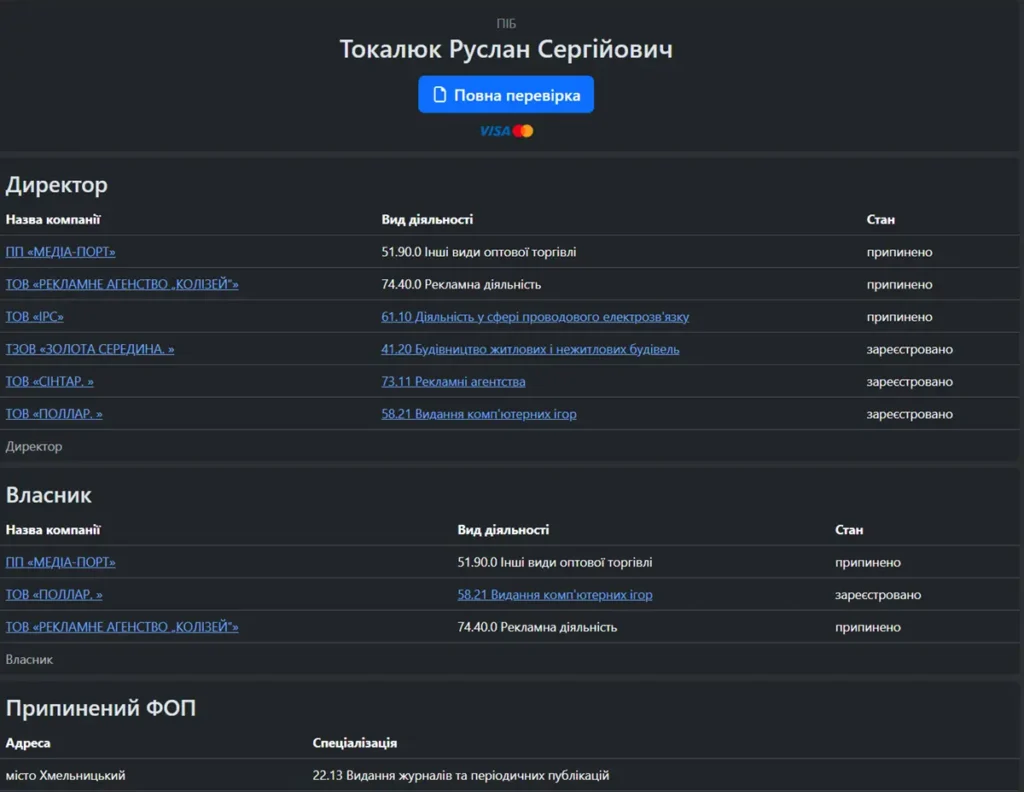Click the Директор section heading

click(x=57, y=185)
